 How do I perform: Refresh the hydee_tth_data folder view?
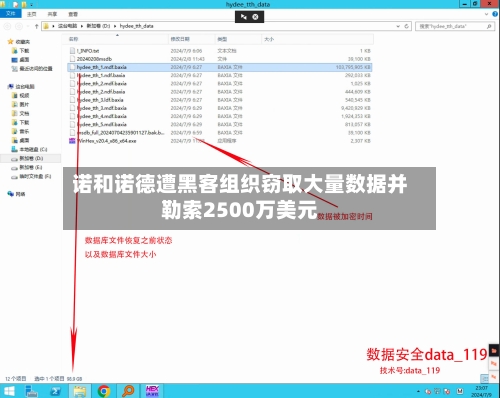click(406, 26)
